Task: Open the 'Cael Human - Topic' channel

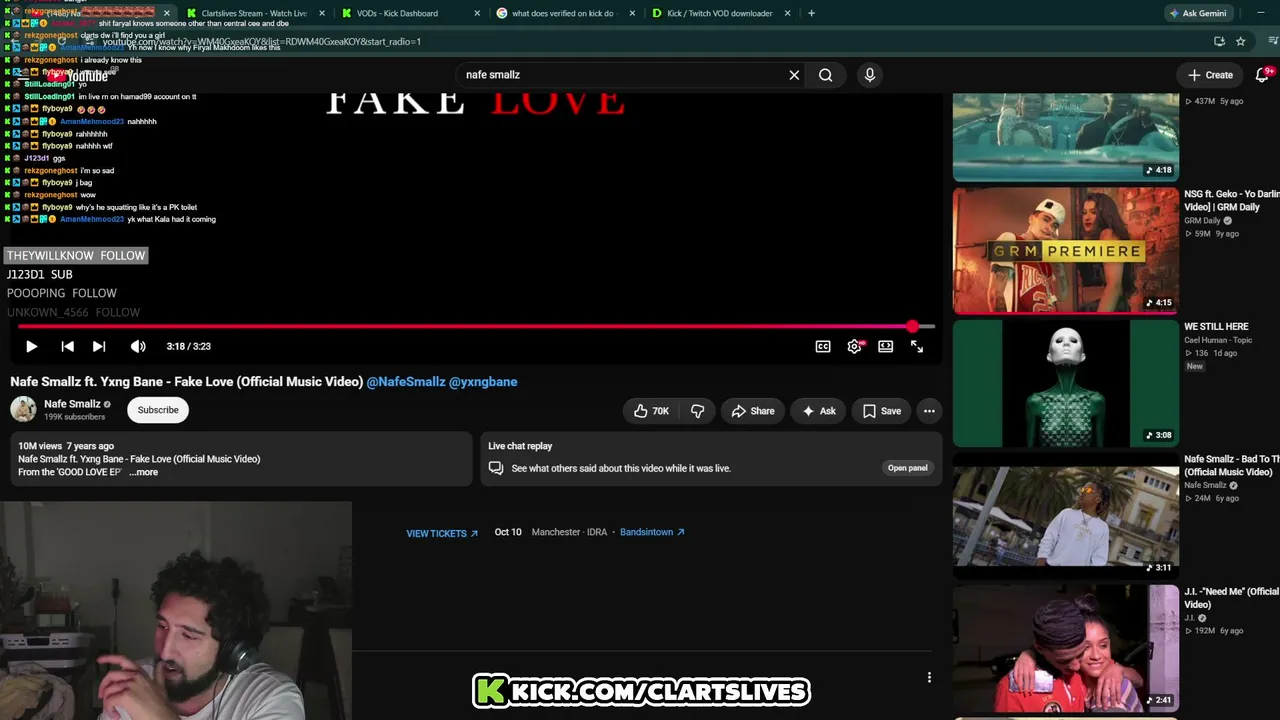Action: [x=1218, y=340]
